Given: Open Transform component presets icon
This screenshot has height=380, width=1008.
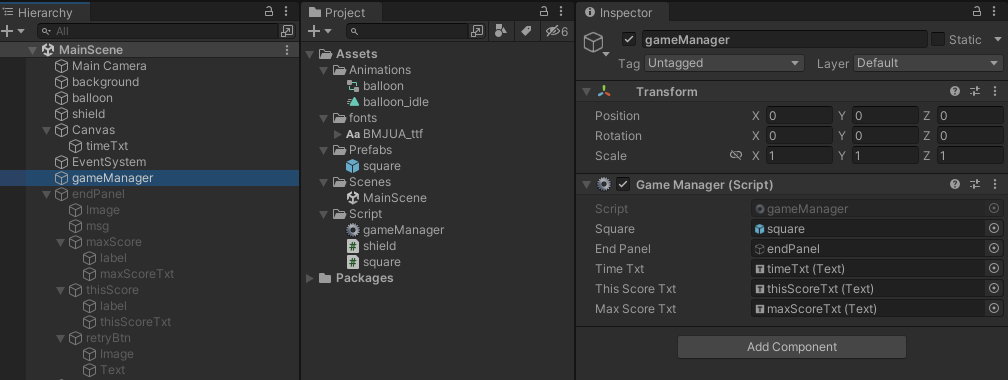Looking at the screenshot, I should (x=975, y=91).
